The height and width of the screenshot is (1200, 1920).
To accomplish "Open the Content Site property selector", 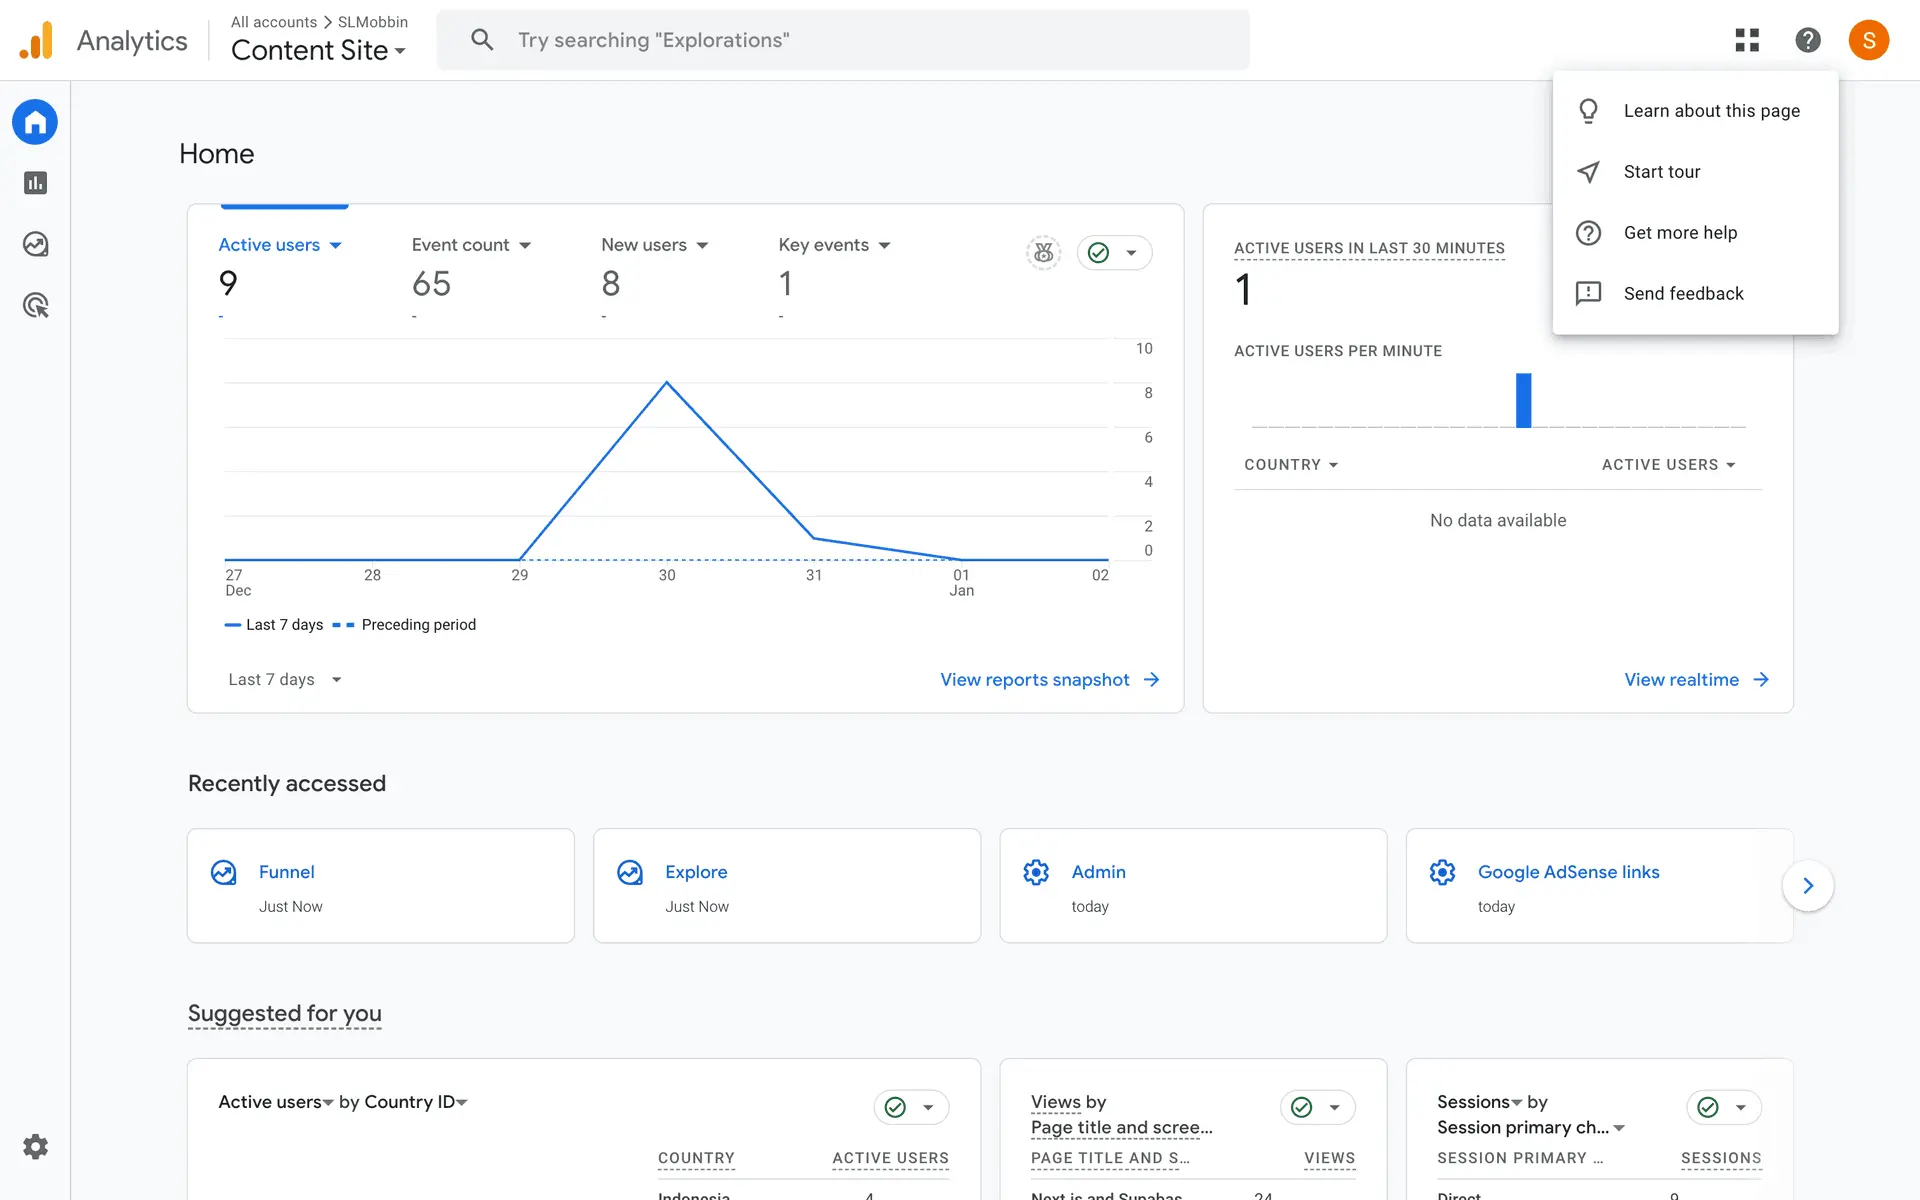I will click(318, 50).
